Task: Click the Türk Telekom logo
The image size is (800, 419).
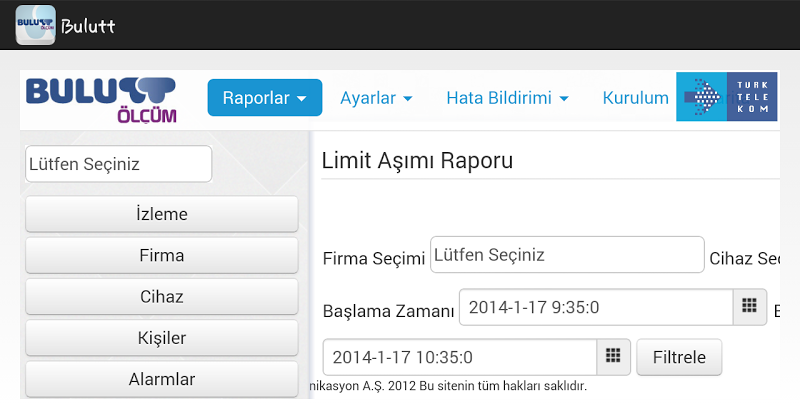Action: pyautogui.click(x=727, y=96)
